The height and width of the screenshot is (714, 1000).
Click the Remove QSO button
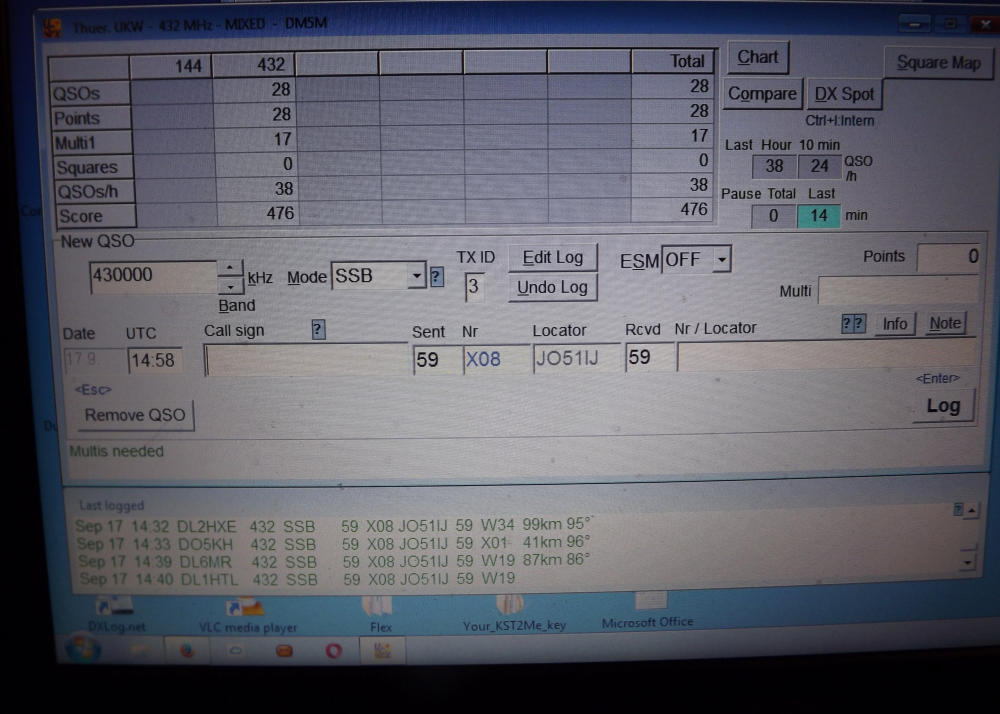click(x=135, y=415)
